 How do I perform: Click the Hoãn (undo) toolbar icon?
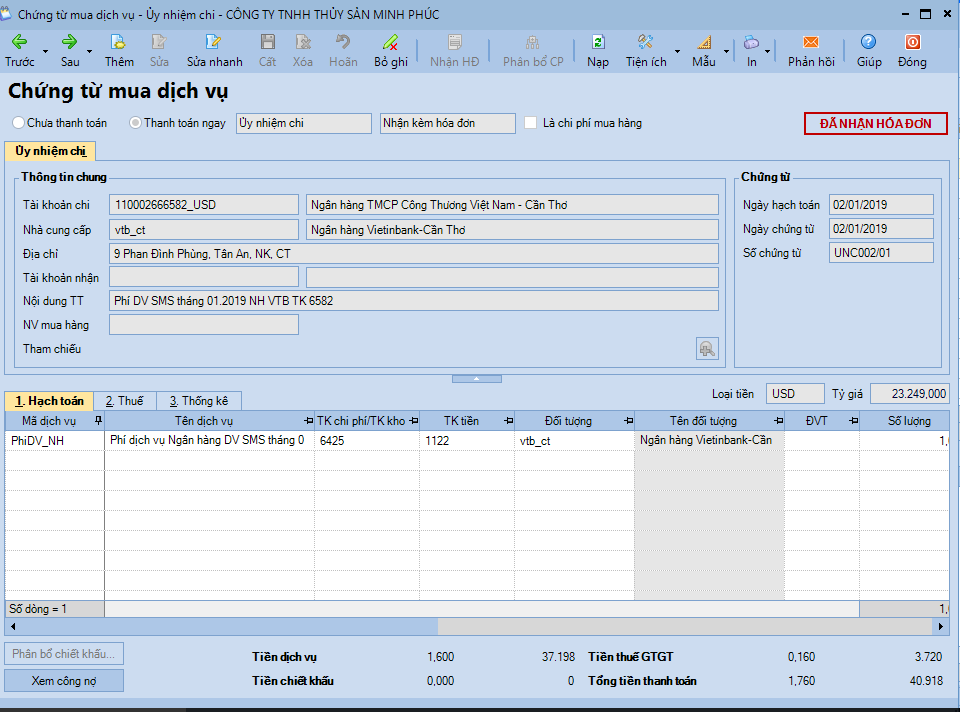pos(343,42)
